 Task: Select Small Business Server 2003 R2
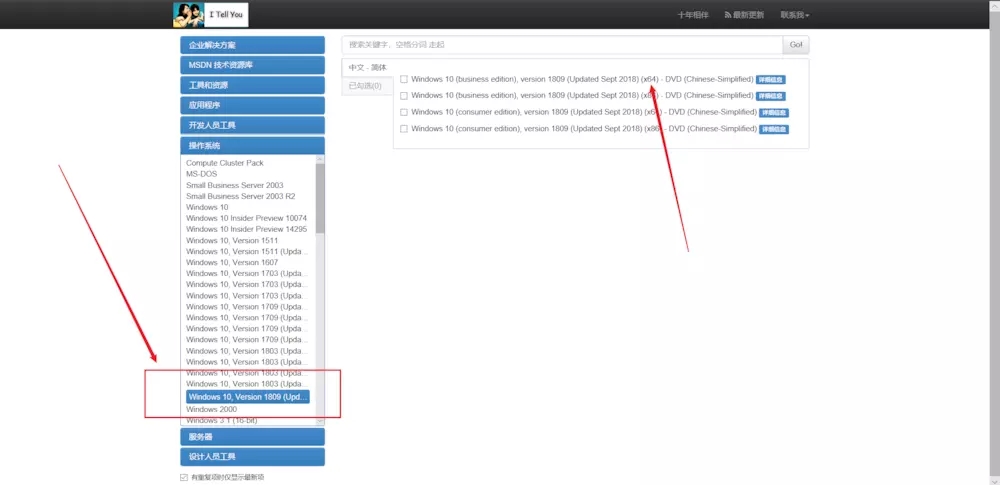click(240, 197)
